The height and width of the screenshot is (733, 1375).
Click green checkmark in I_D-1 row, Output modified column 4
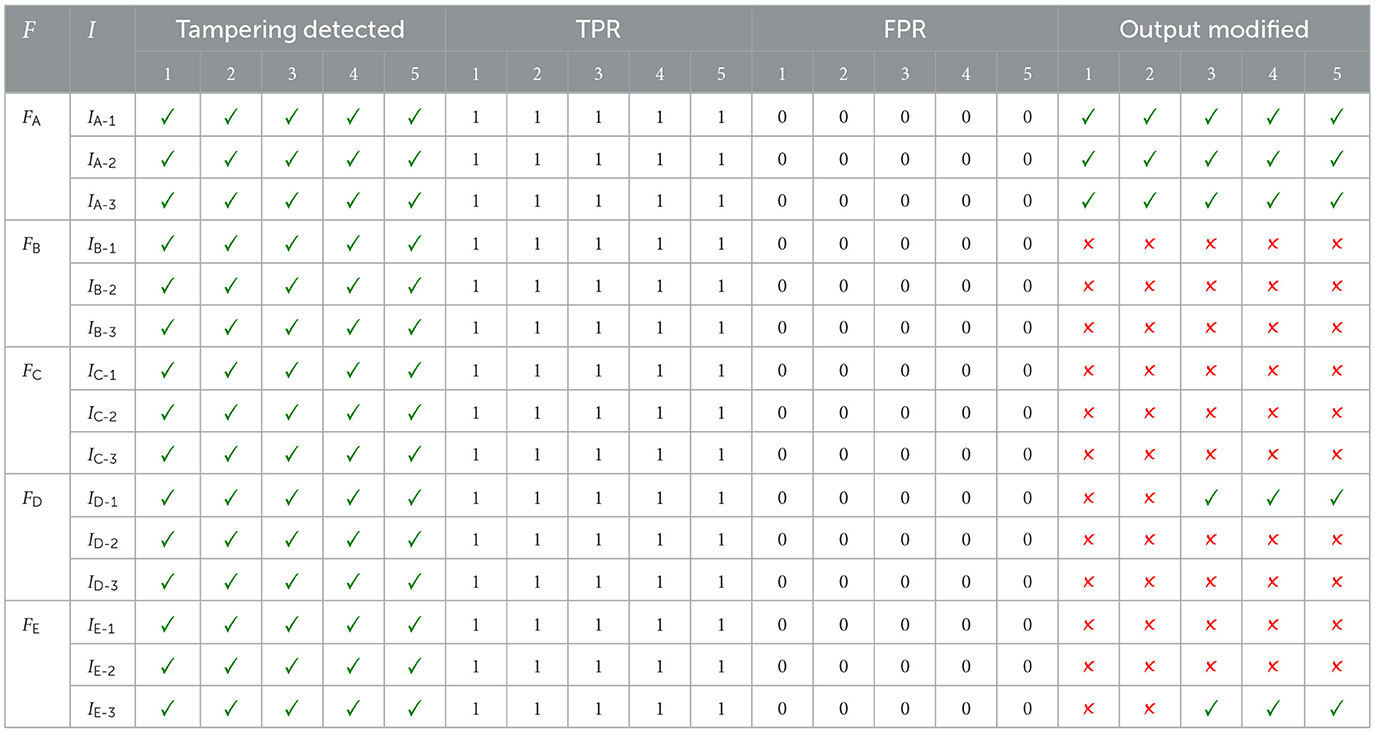(1273, 496)
